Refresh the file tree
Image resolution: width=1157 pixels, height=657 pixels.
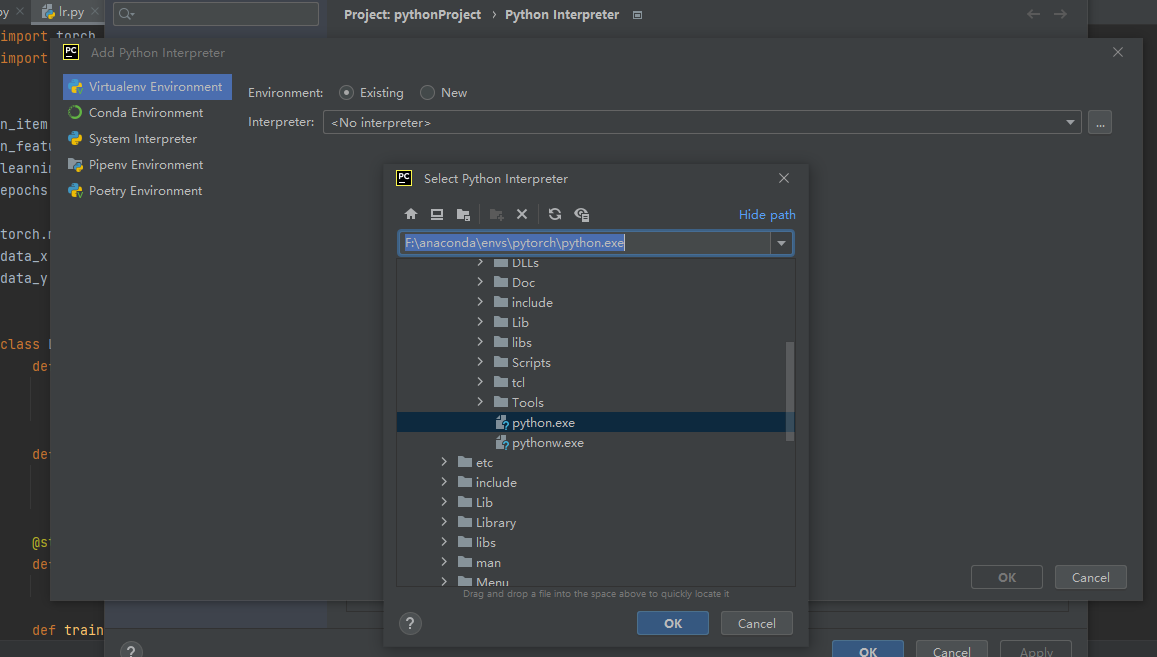coord(555,214)
